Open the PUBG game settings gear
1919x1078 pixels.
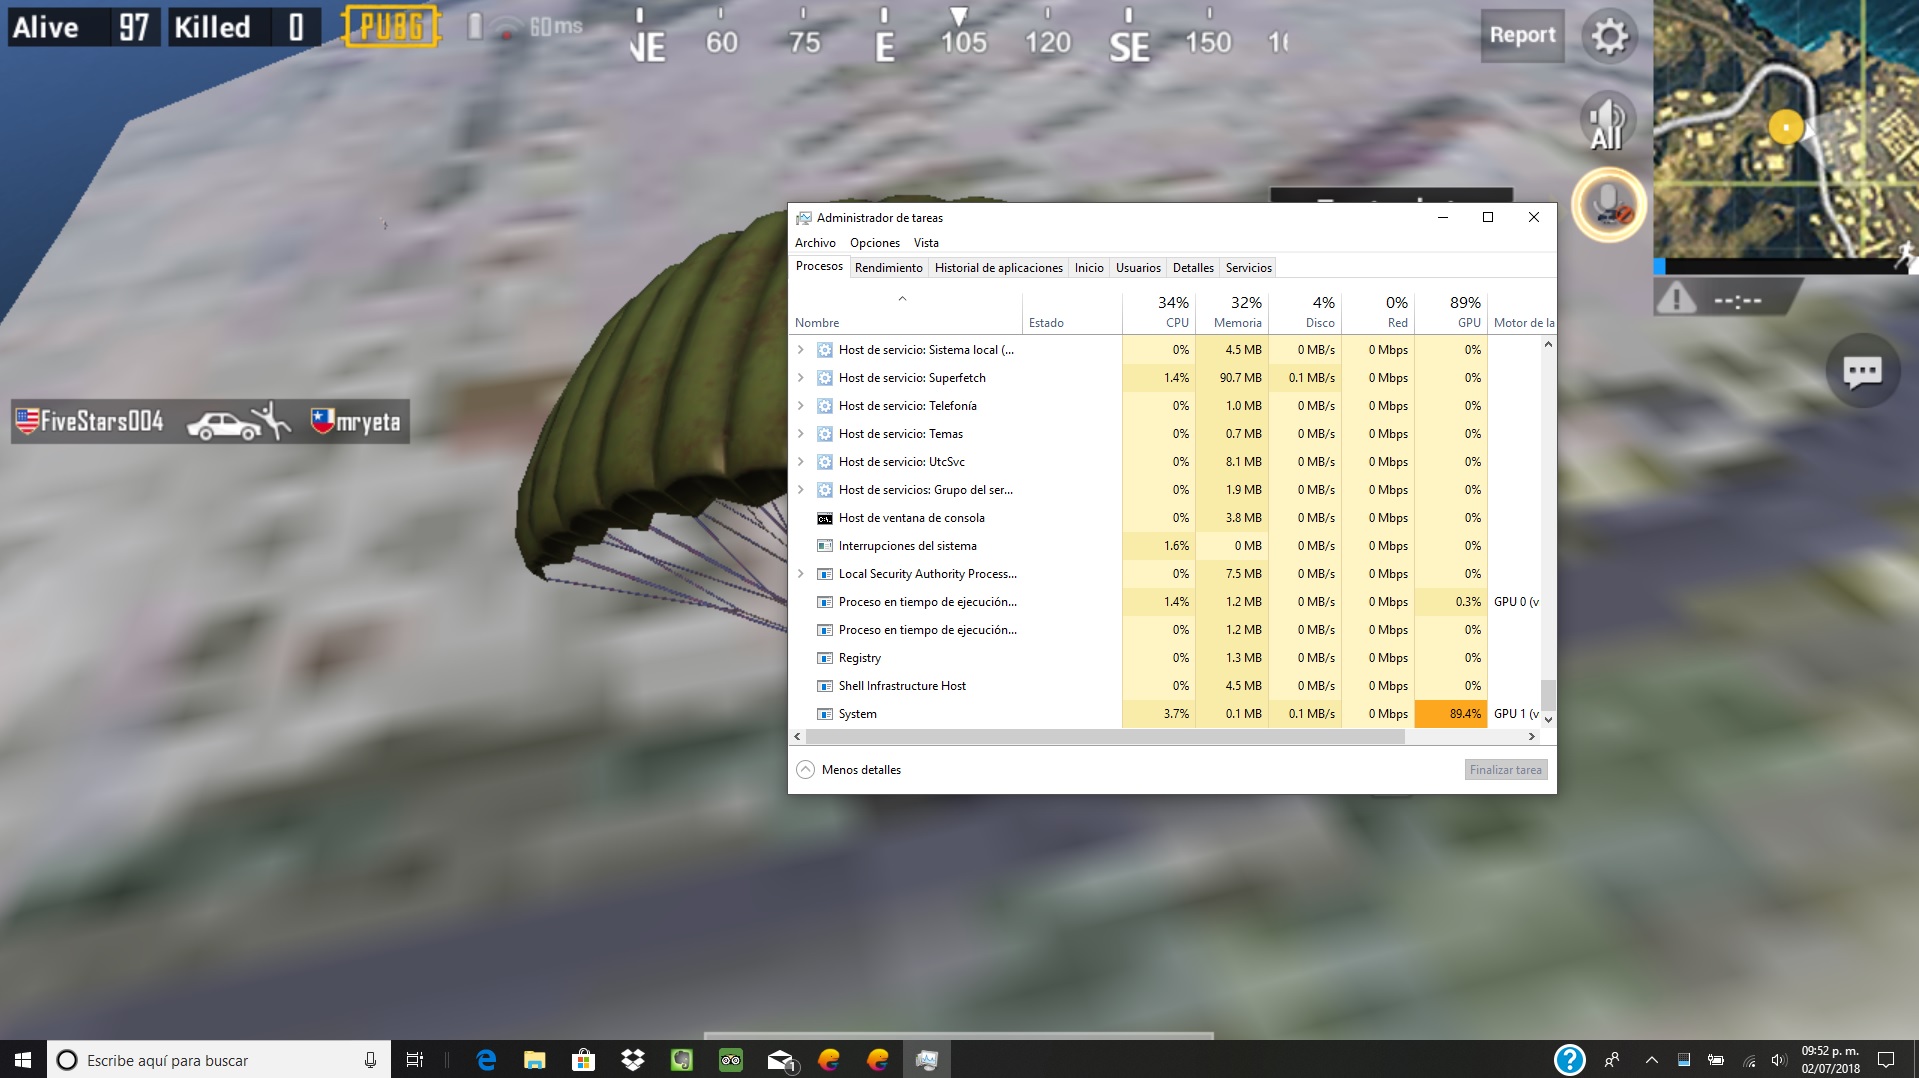(x=1609, y=37)
